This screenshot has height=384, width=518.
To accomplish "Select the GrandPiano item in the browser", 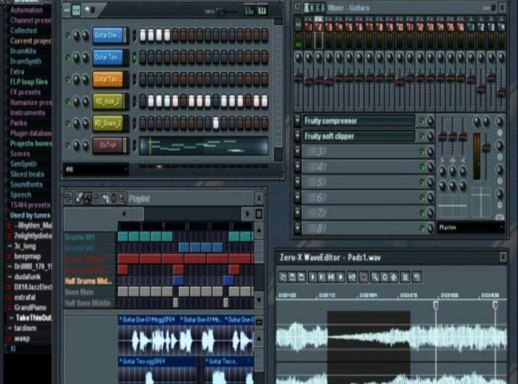I will point(30,307).
